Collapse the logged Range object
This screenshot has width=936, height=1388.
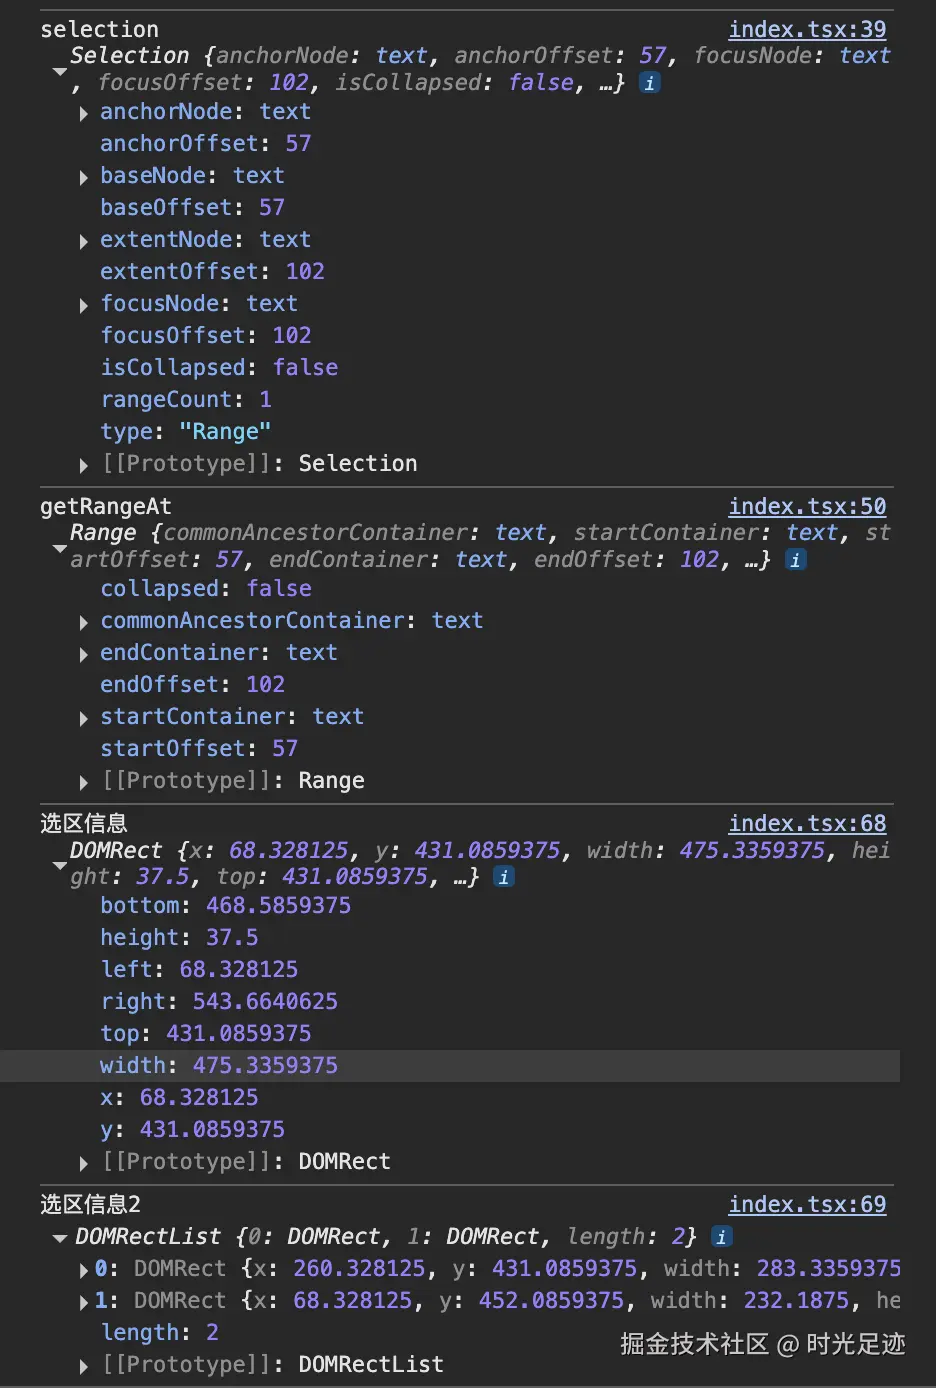pos(60,548)
